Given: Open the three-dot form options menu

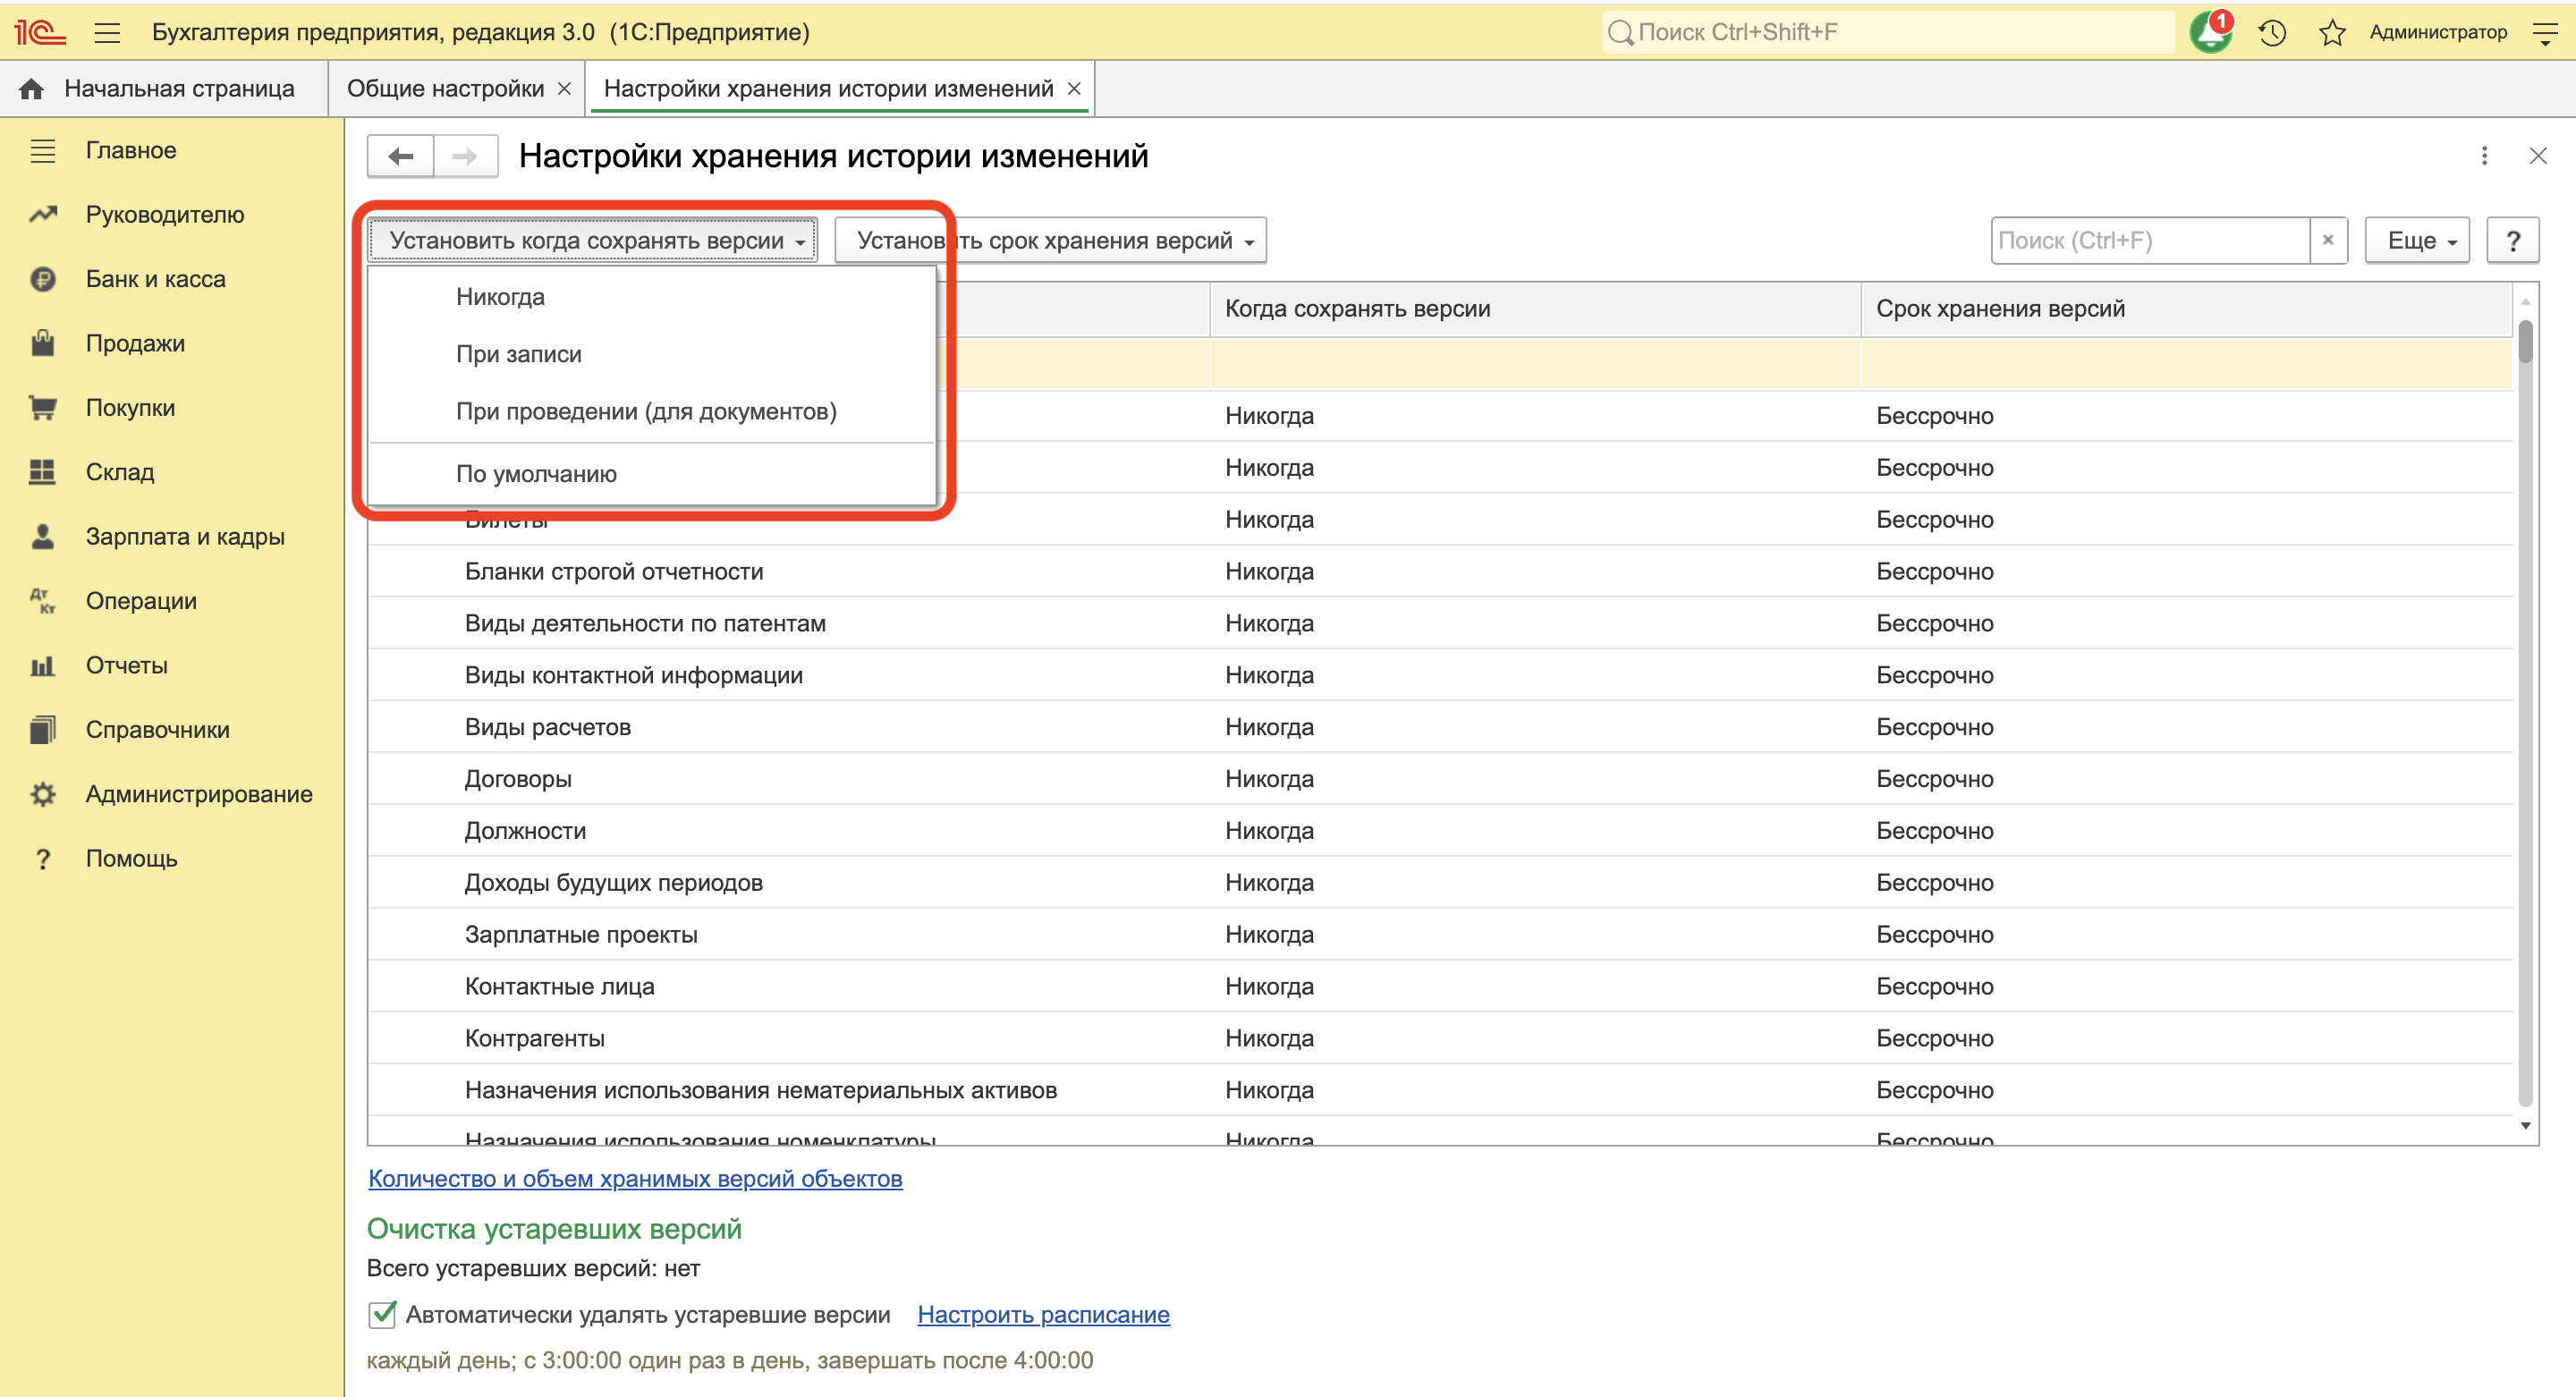Looking at the screenshot, I should 2484,156.
